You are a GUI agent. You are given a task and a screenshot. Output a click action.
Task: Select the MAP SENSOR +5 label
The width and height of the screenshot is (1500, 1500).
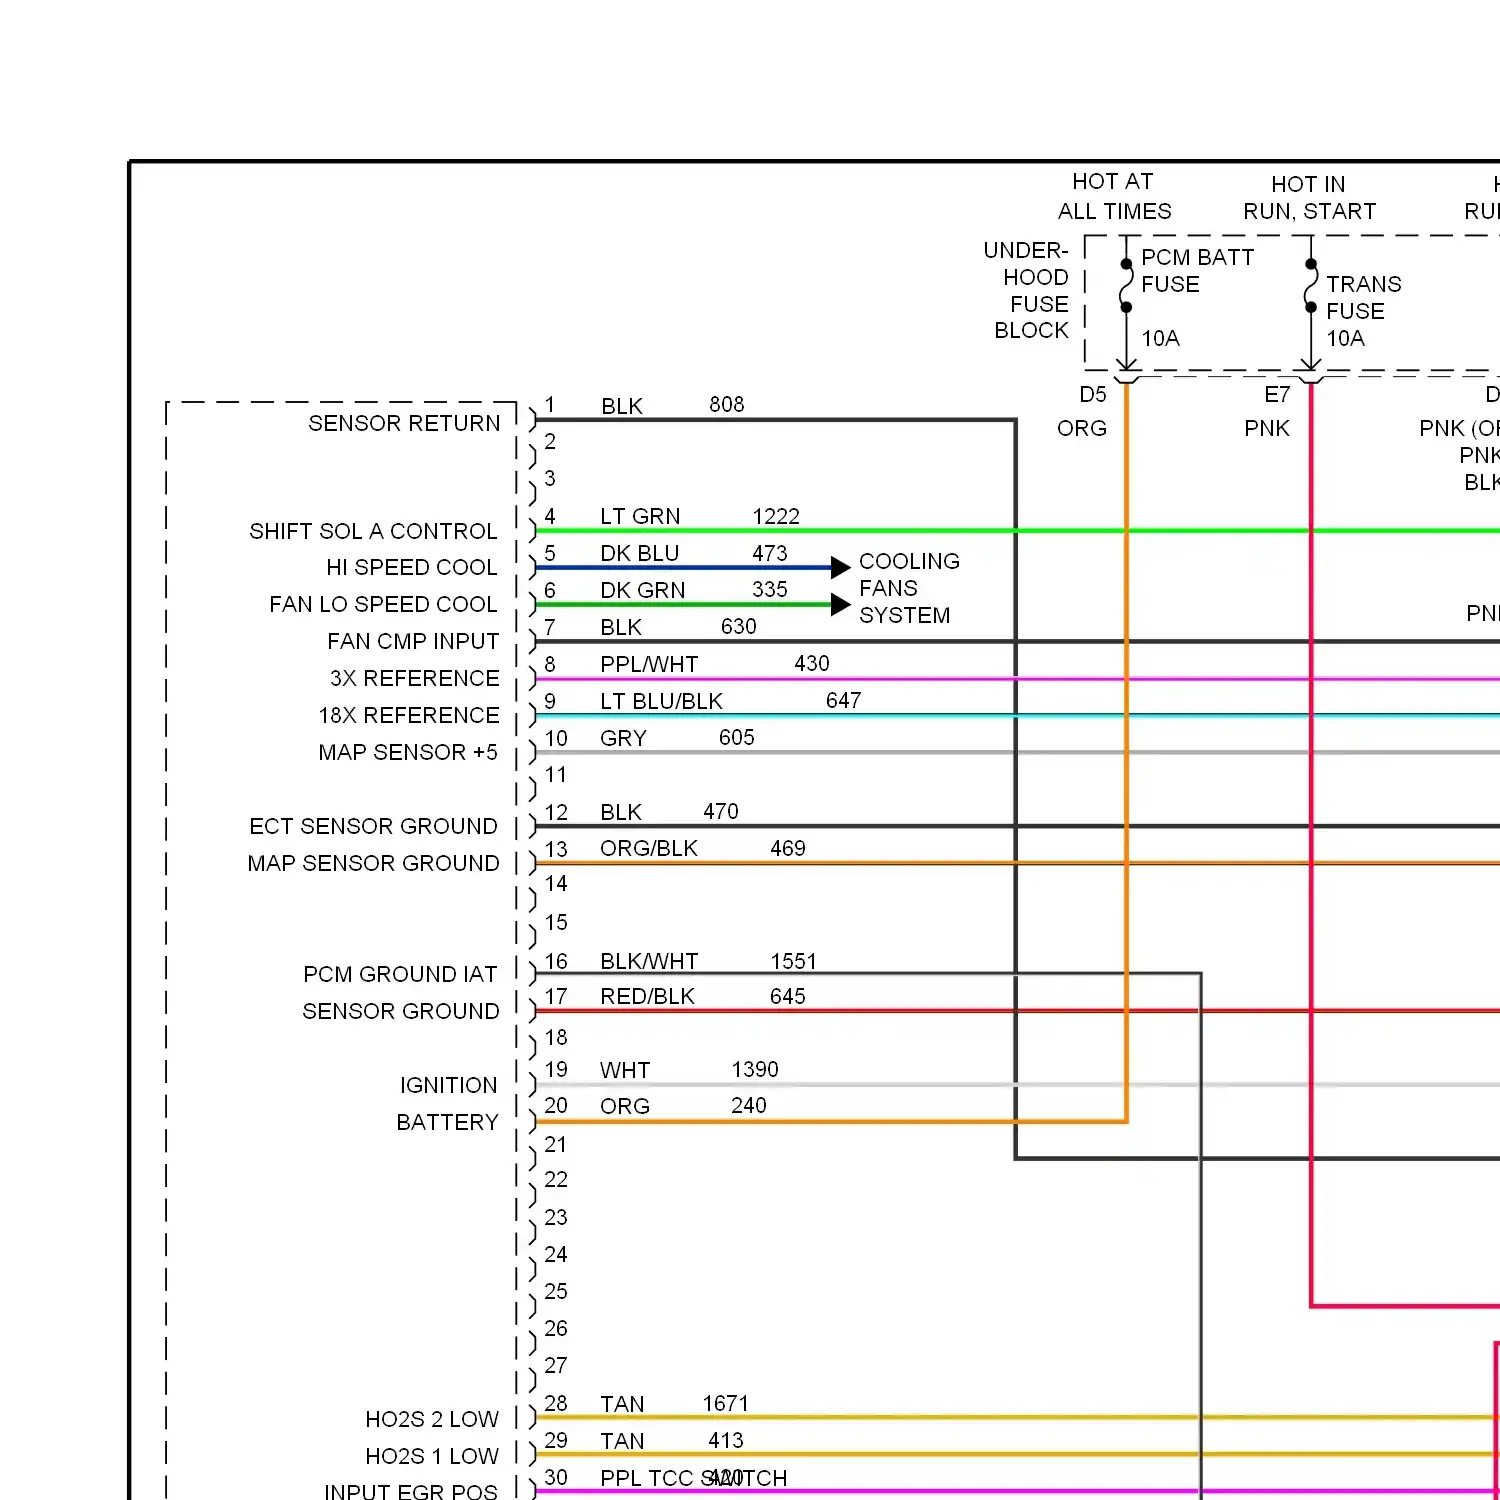coord(408,752)
